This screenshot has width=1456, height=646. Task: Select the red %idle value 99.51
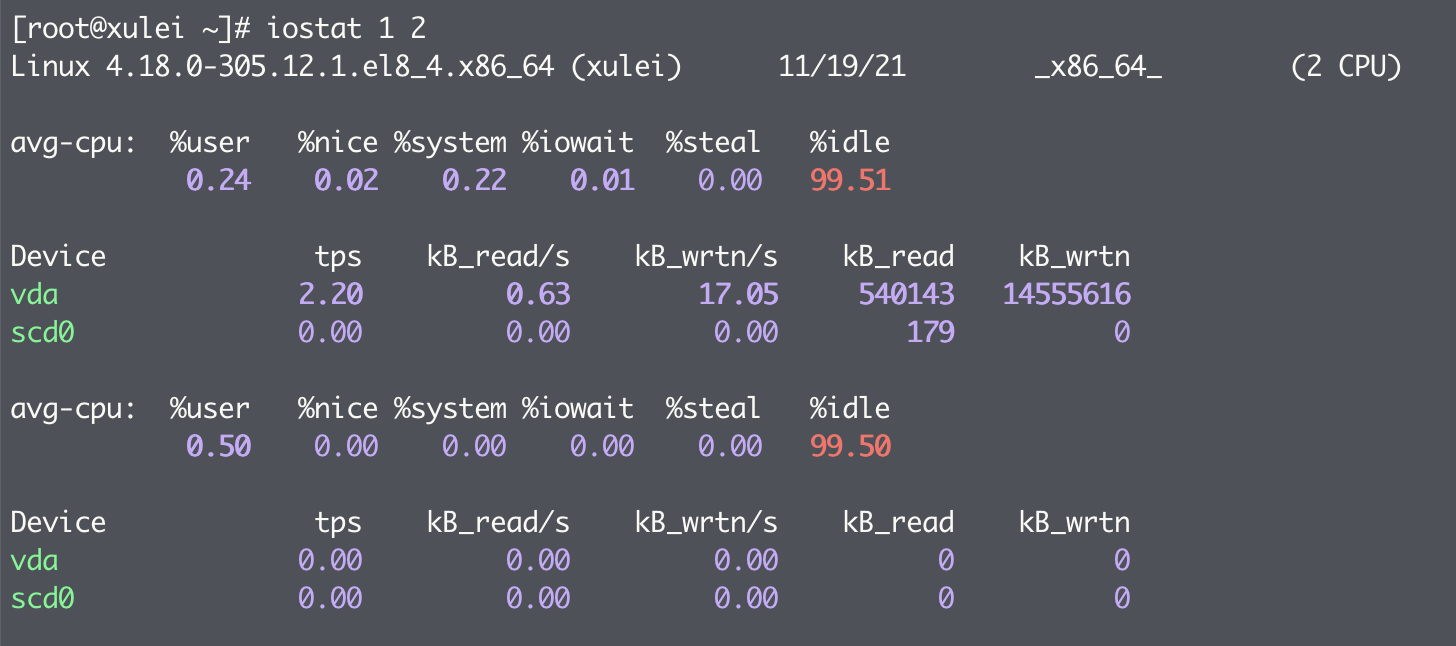[850, 181]
